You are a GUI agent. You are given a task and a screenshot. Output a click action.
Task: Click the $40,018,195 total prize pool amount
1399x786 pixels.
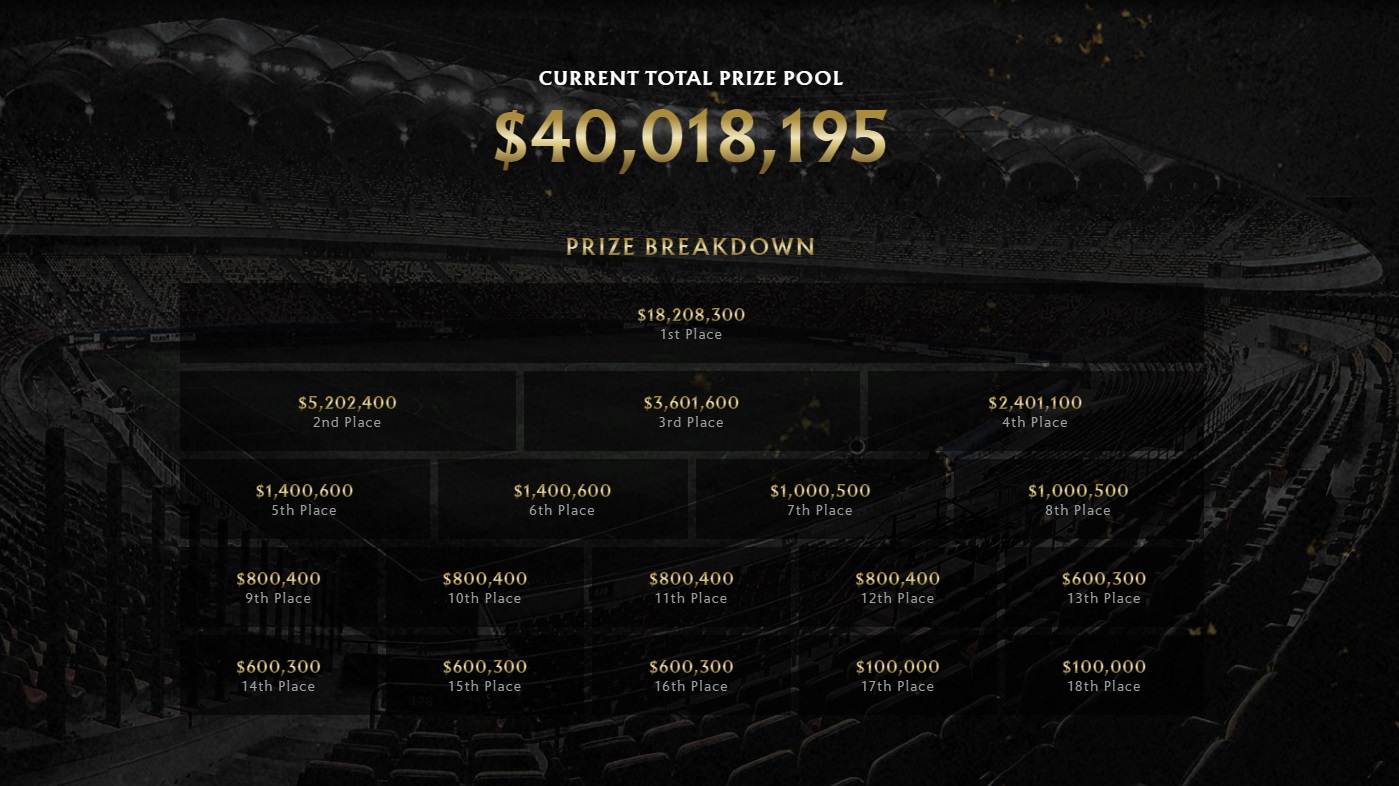pyautogui.click(x=690, y=137)
